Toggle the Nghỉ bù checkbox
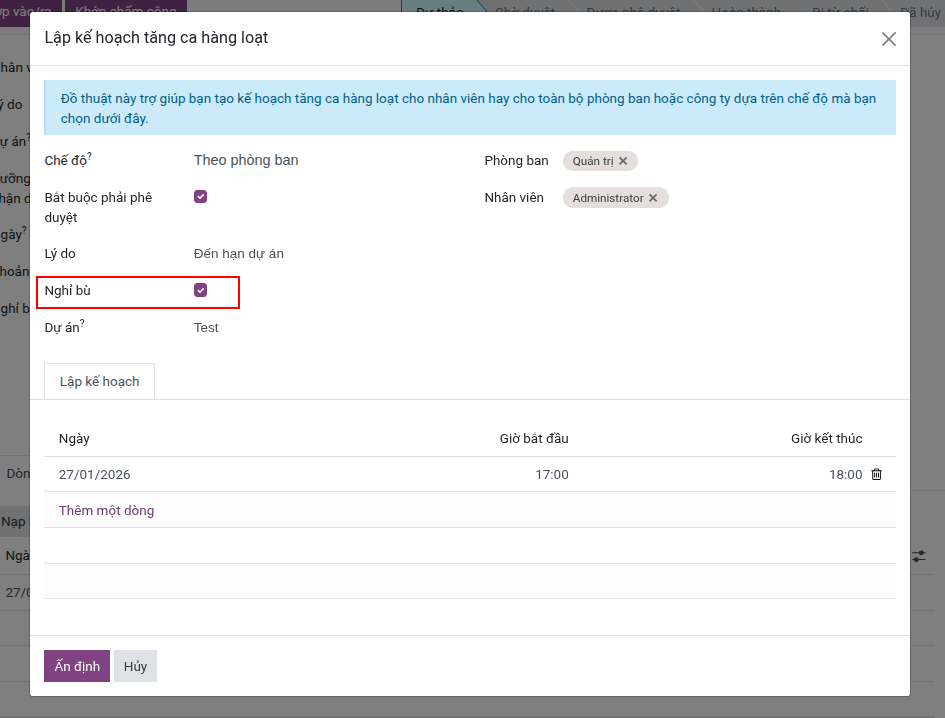 [x=201, y=290]
